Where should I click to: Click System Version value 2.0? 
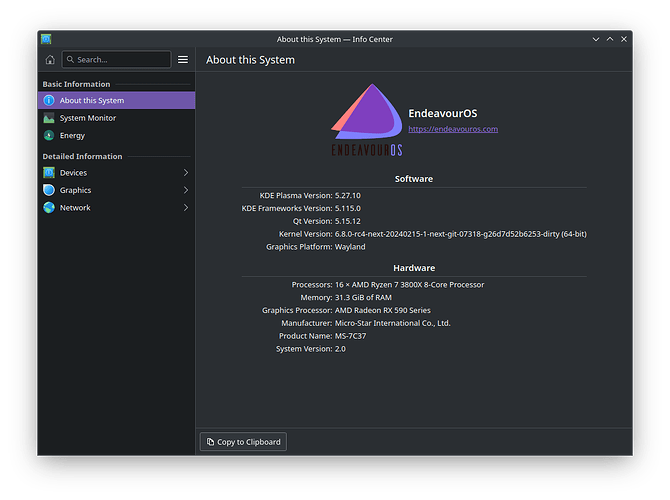tap(340, 349)
